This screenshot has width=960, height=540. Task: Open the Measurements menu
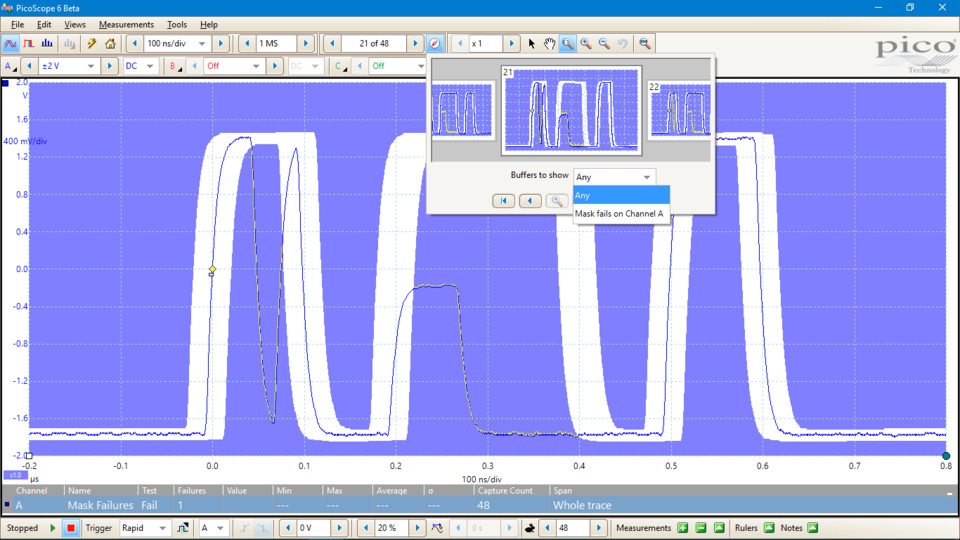(x=126, y=24)
